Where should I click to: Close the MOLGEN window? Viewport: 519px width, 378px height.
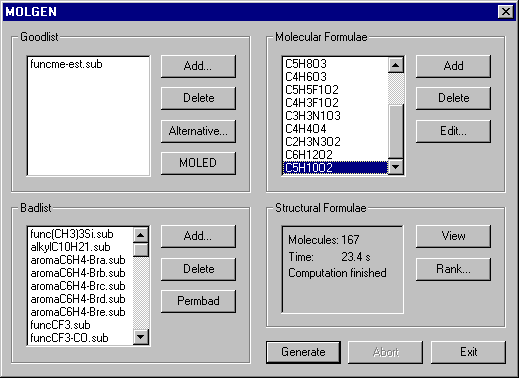(506, 12)
